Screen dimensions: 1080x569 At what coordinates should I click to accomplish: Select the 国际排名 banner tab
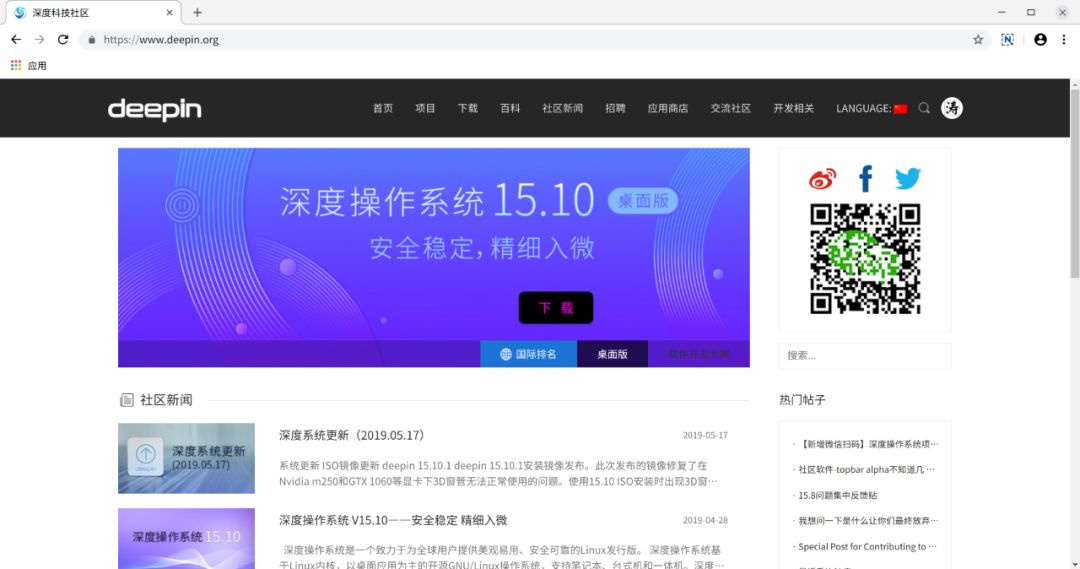point(528,354)
